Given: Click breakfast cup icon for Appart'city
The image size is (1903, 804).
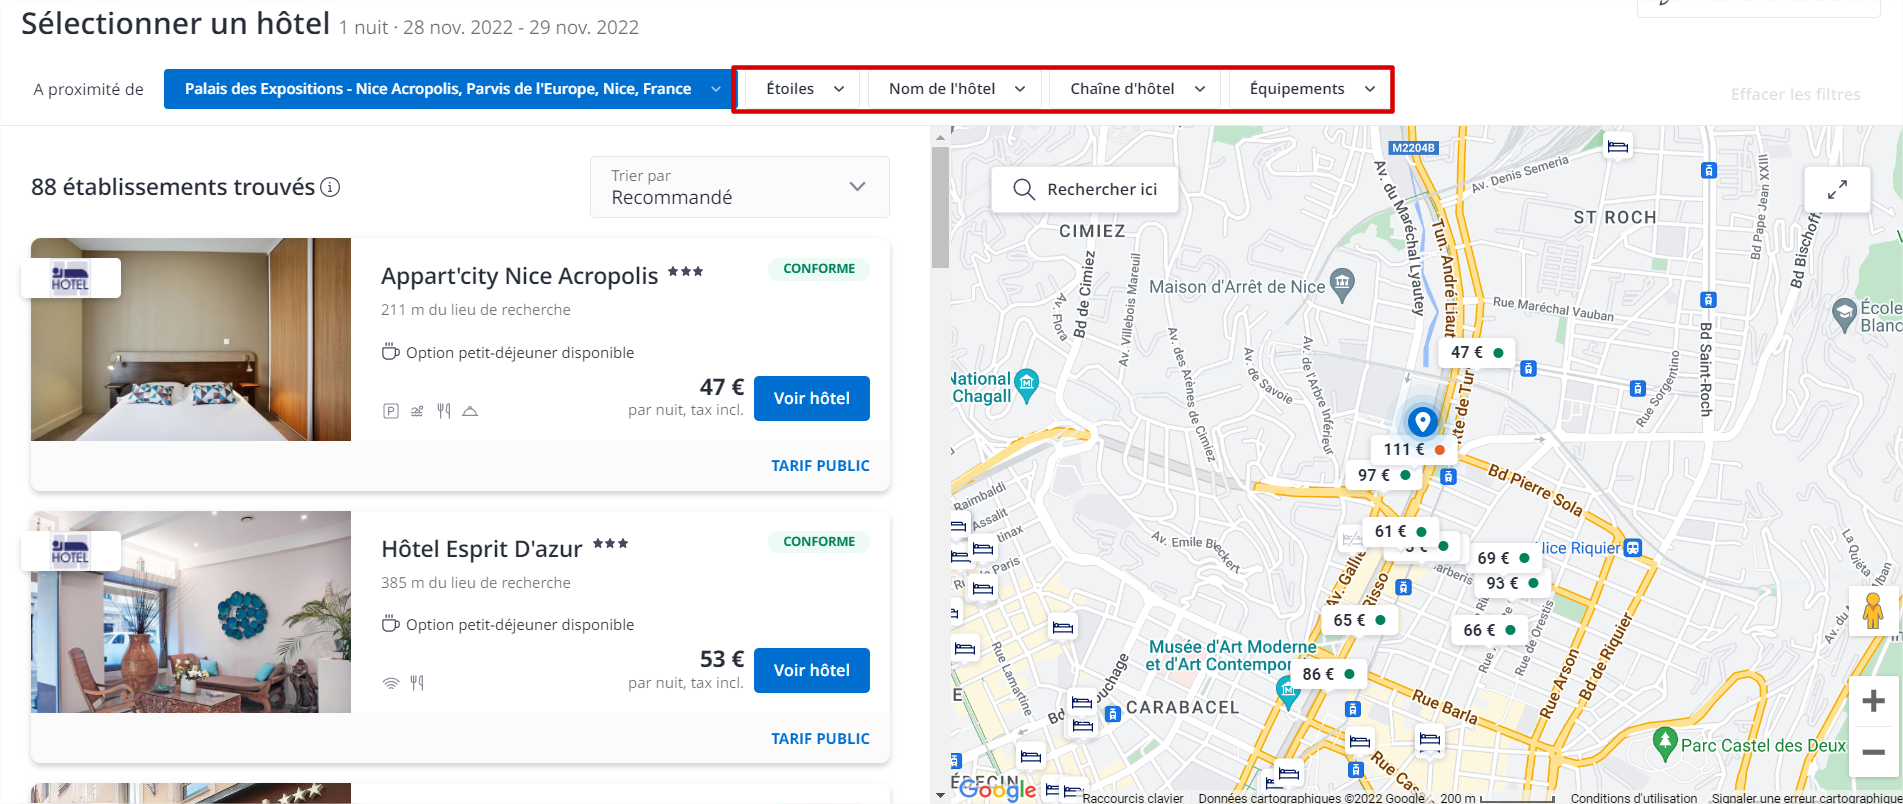Looking at the screenshot, I should (391, 352).
